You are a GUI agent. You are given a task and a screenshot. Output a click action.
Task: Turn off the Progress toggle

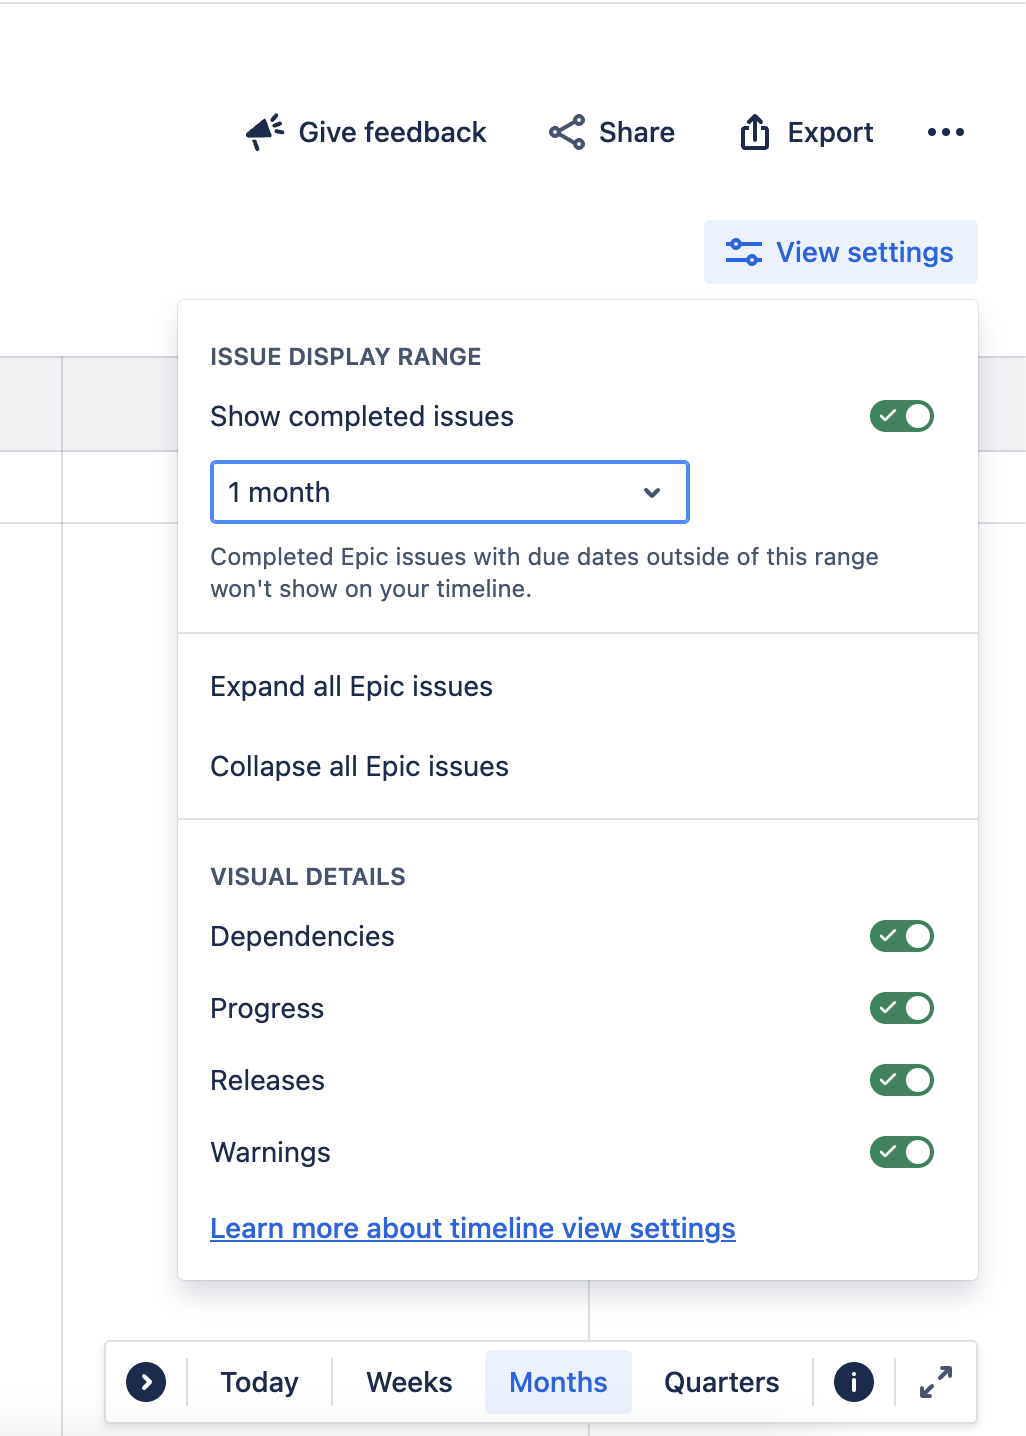point(901,1008)
